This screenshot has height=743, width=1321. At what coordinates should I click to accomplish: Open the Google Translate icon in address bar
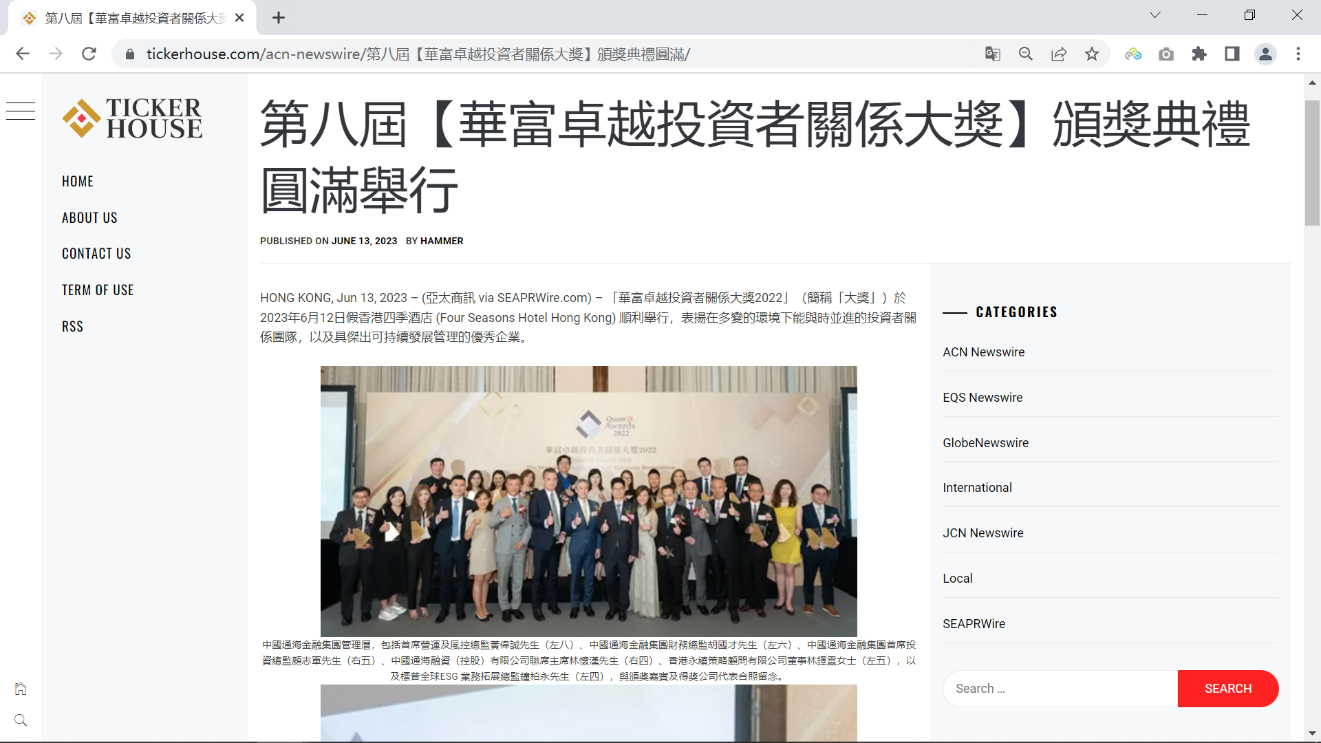992,54
